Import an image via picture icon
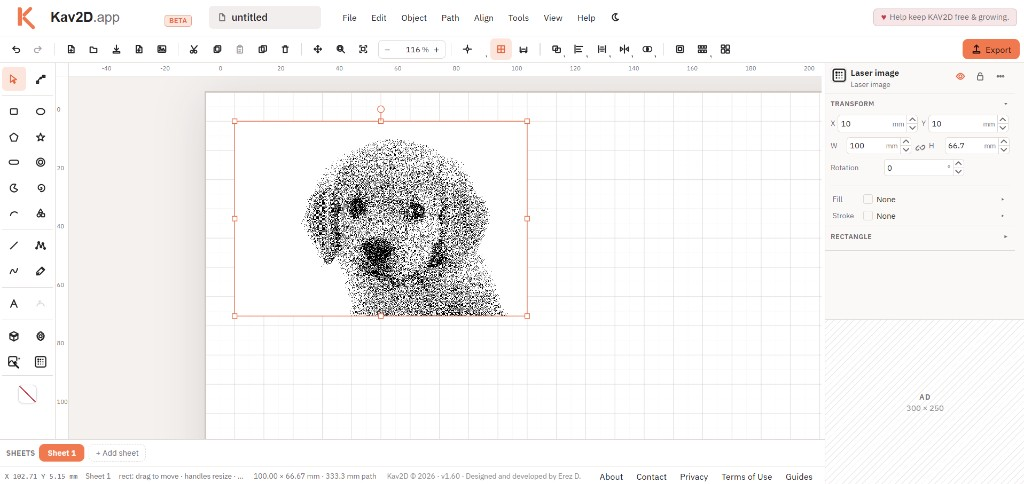Screen dimensions: 1024x484 point(161,50)
